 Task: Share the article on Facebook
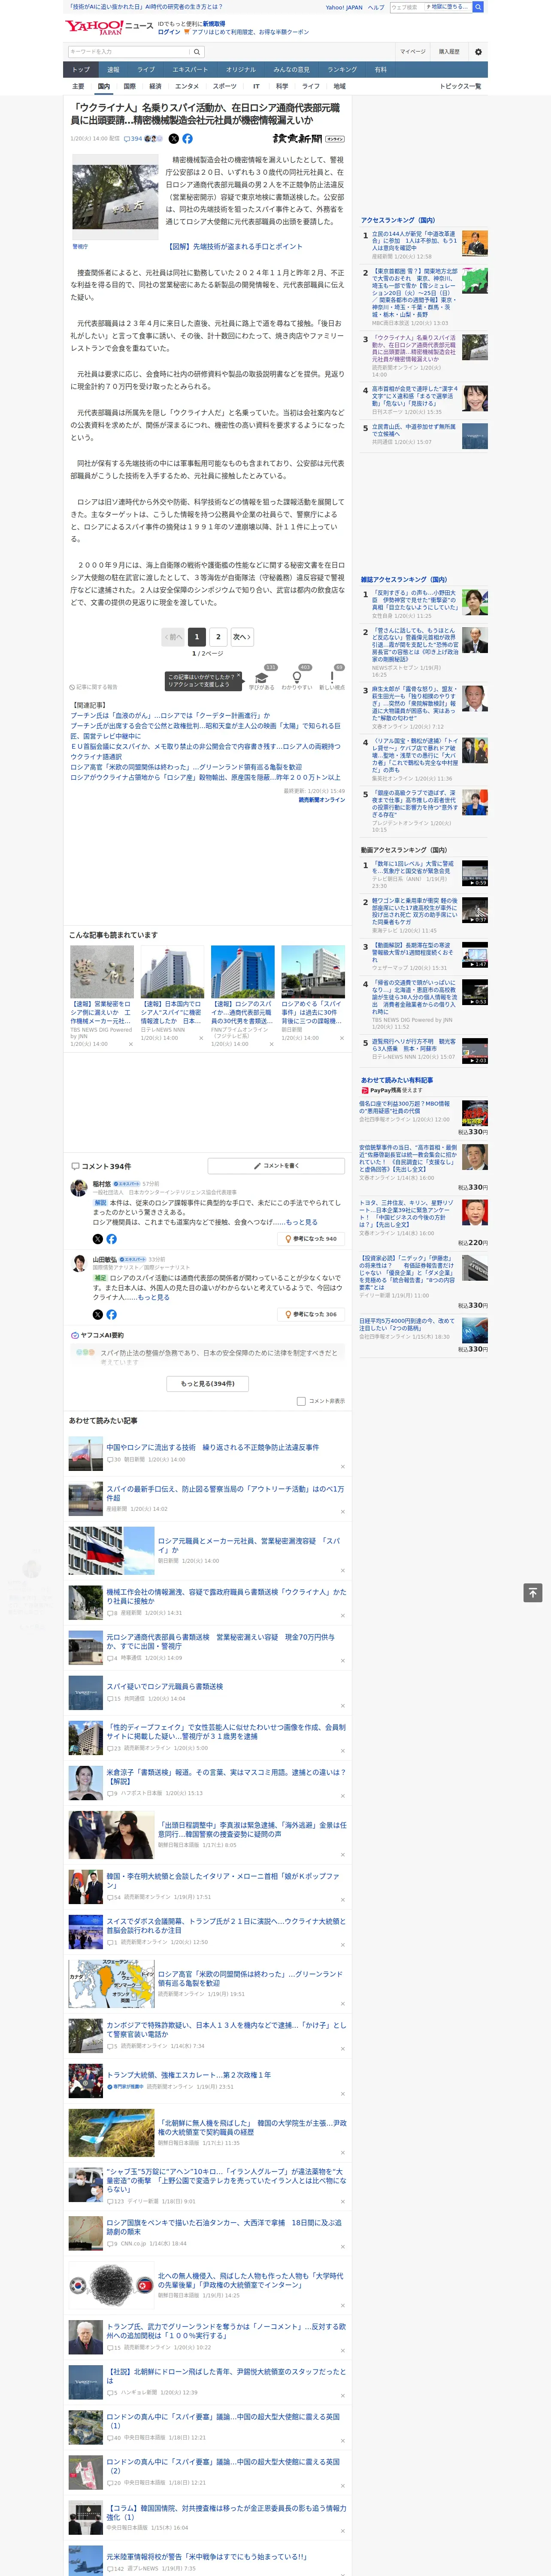[x=187, y=139]
